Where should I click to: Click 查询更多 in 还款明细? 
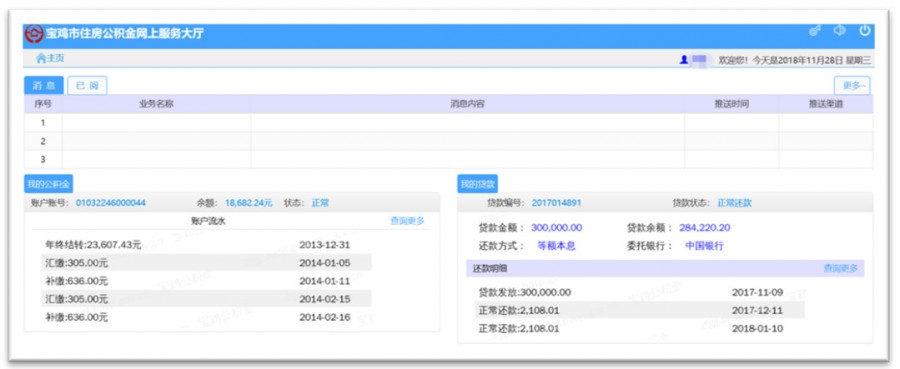point(841,268)
